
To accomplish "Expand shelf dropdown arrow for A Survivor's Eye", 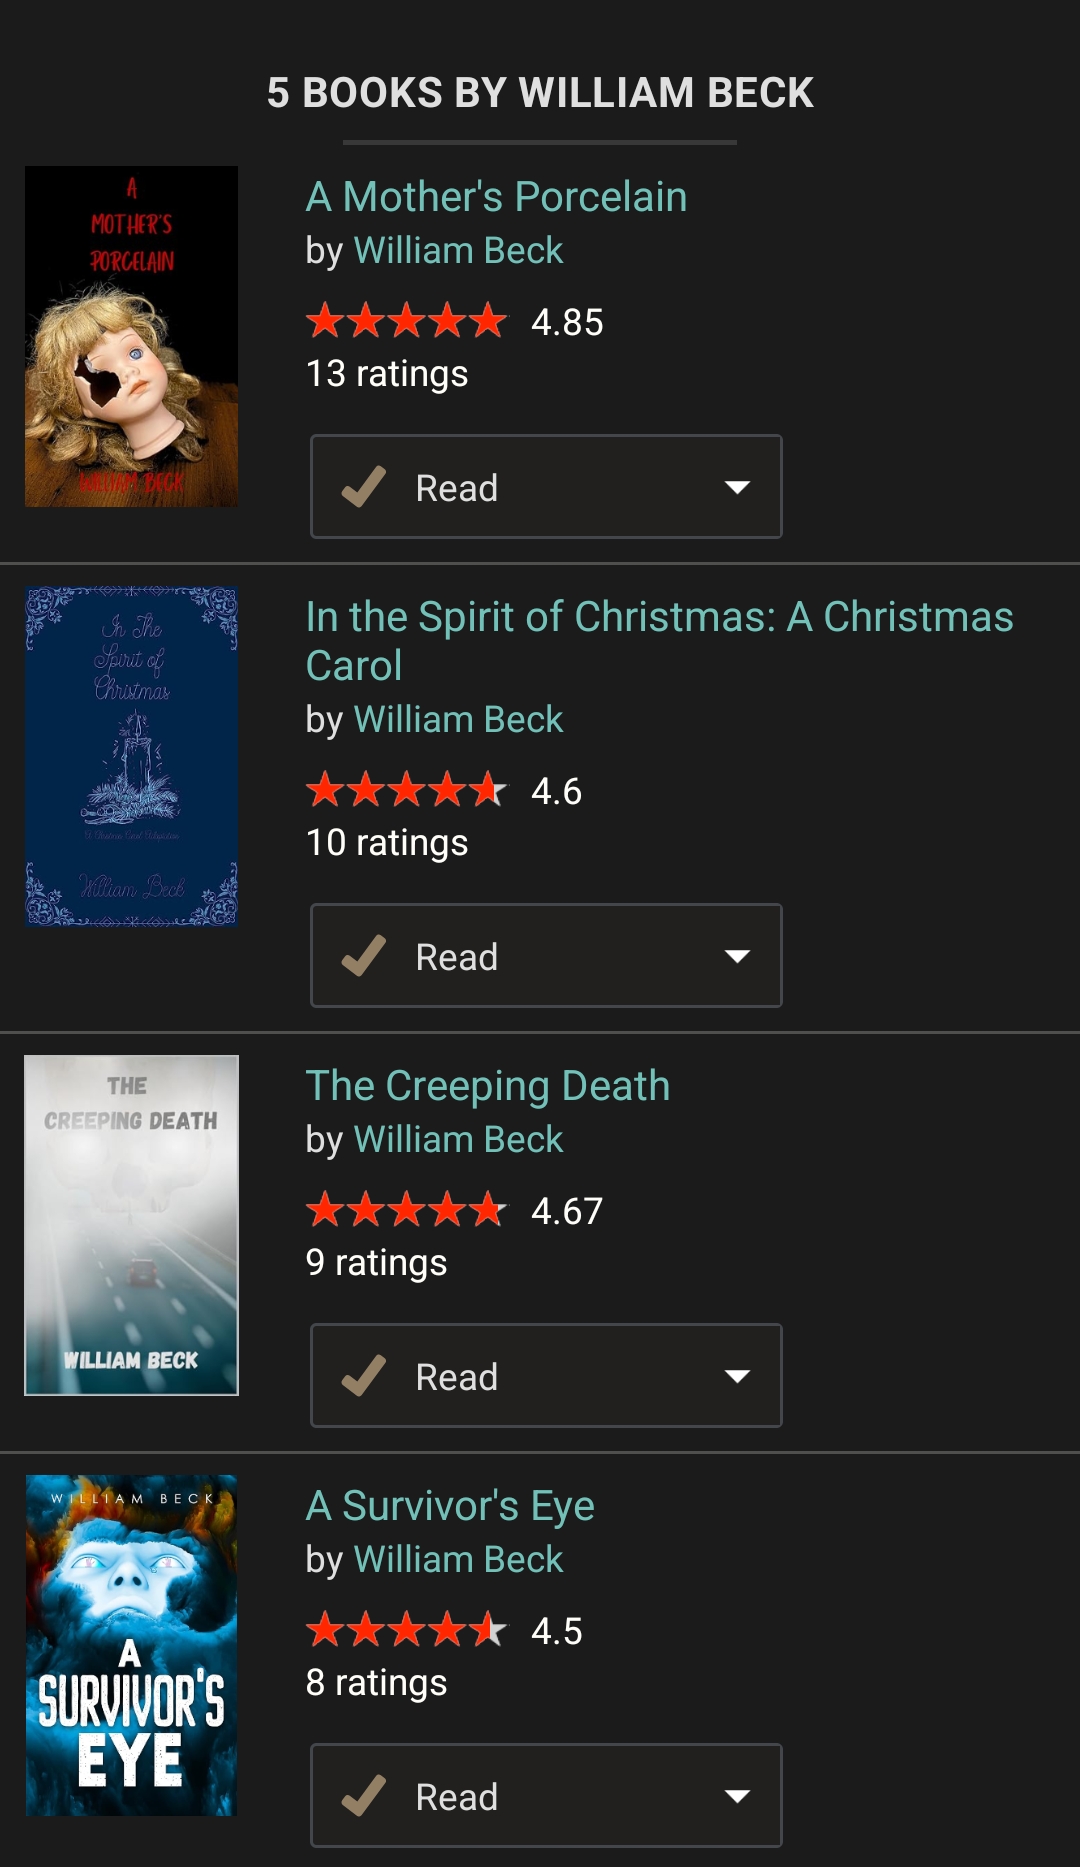I will pyautogui.click(x=737, y=1796).
